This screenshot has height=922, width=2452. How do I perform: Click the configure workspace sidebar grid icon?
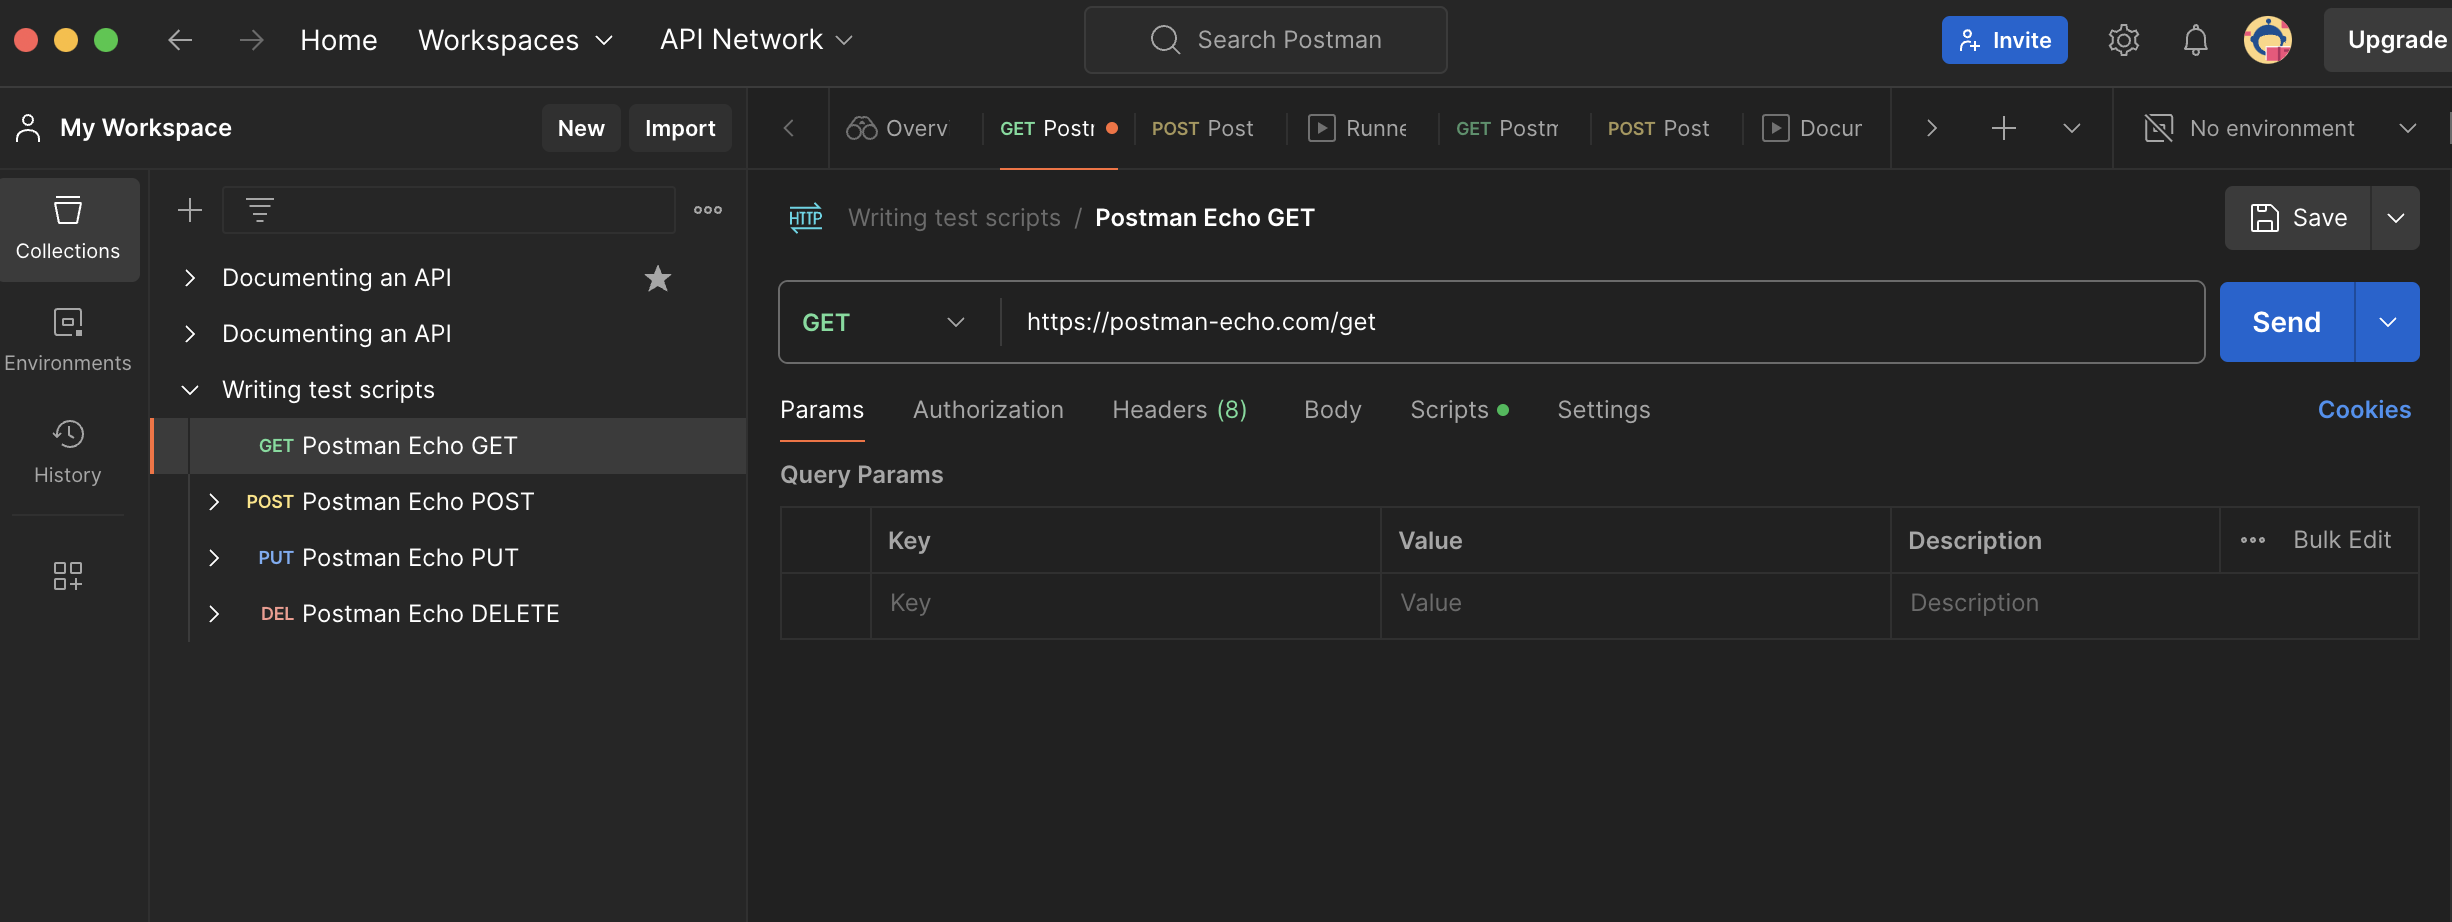68,576
